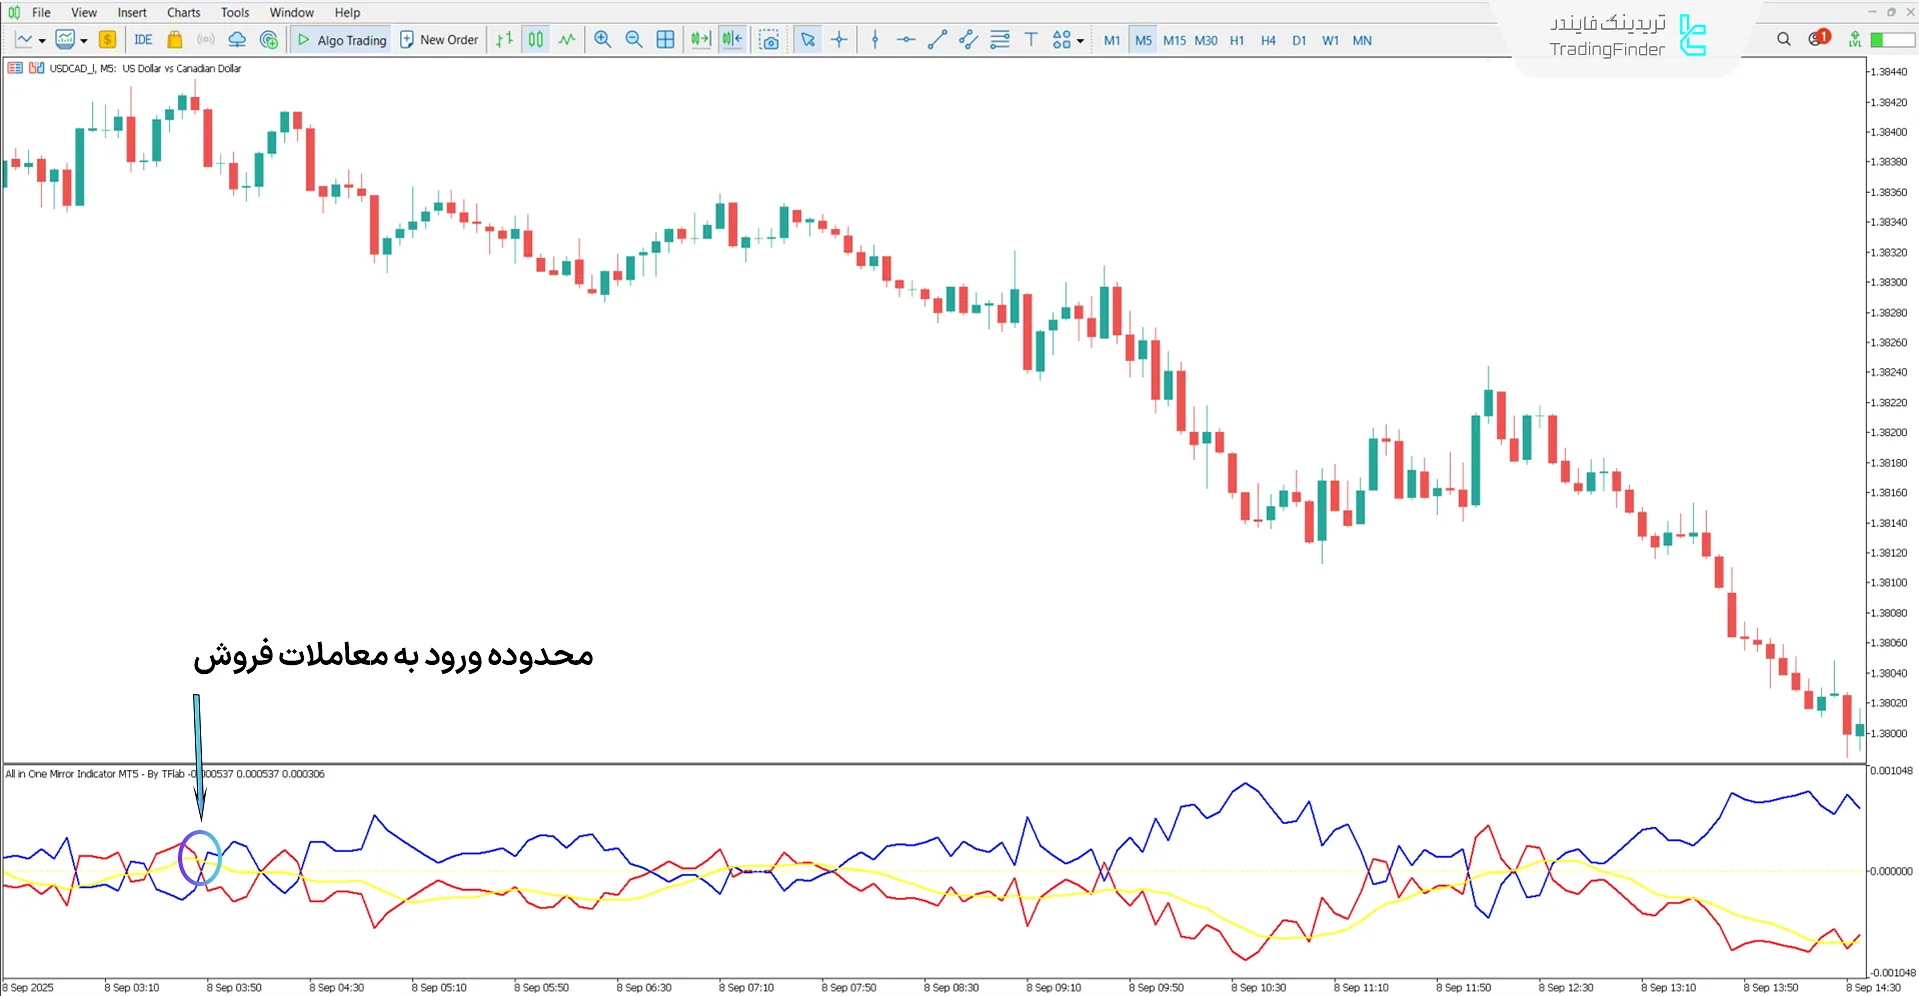Open the Charts menu

(183, 13)
